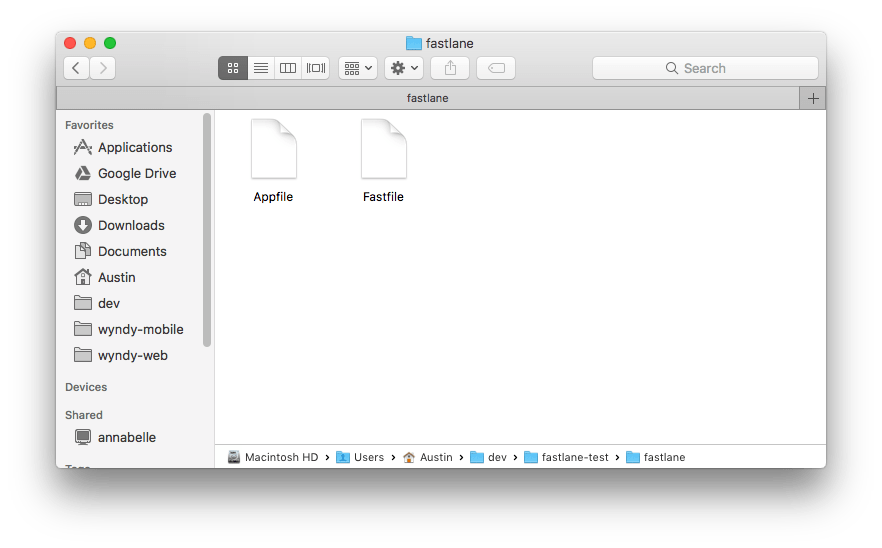The image size is (882, 548).
Task: Click the Share toolbar button
Action: click(x=450, y=68)
